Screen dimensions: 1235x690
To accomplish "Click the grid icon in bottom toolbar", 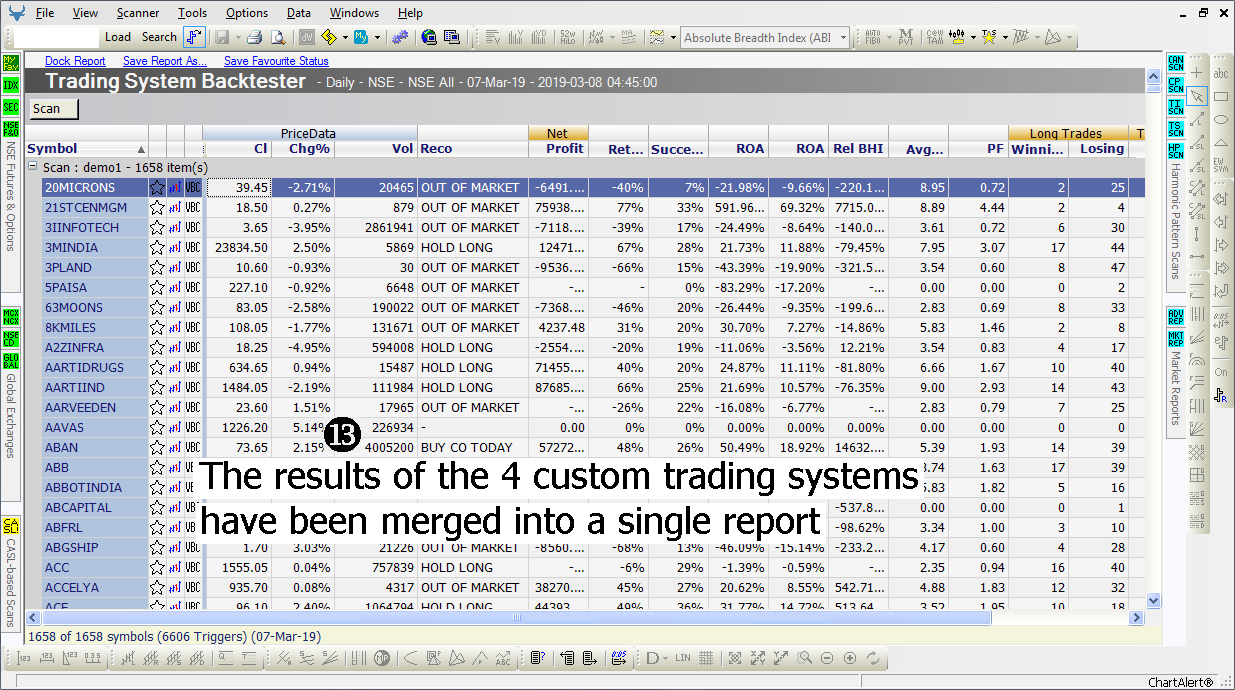I will point(706,658).
